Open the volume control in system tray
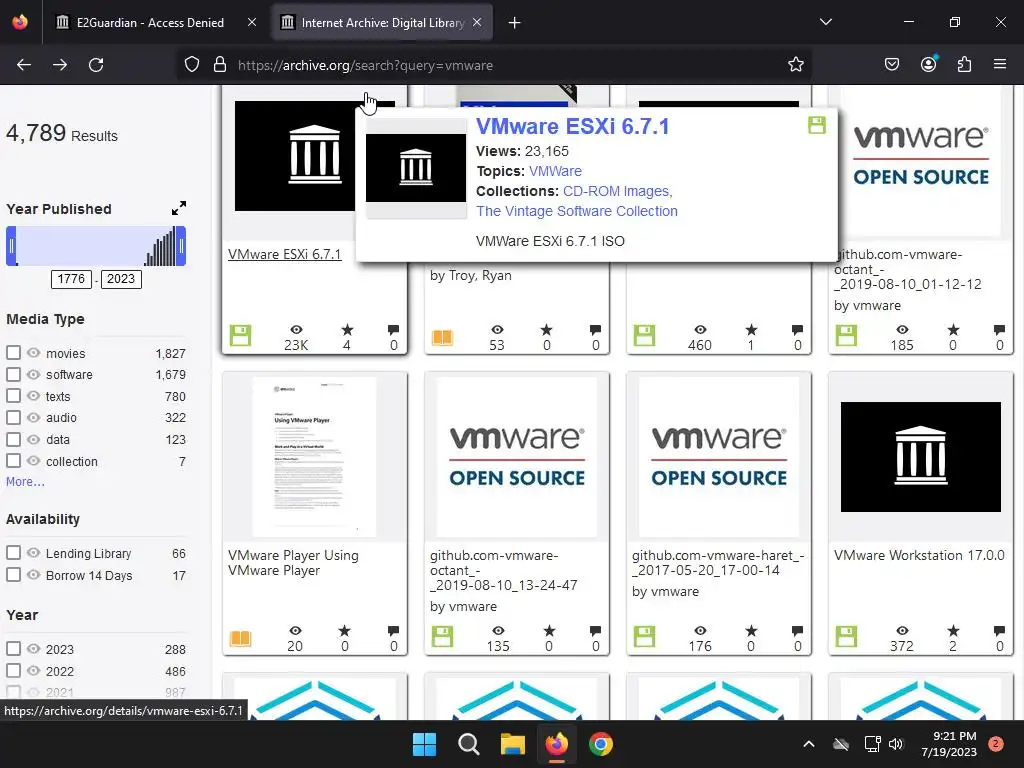This screenshot has width=1024, height=768. tap(896, 744)
